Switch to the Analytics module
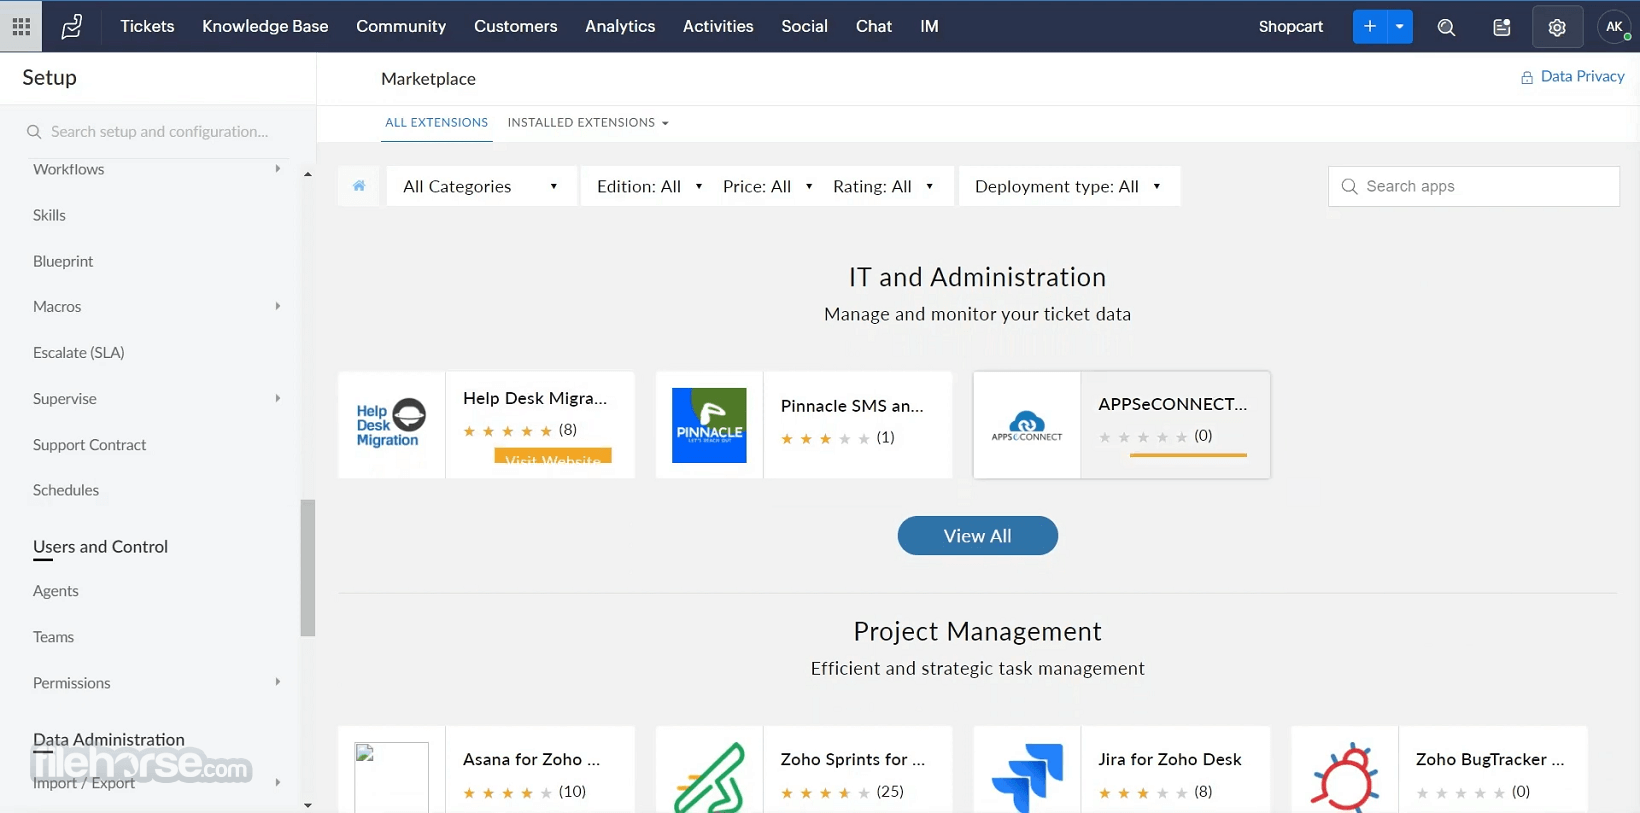The height and width of the screenshot is (813, 1640). pos(620,27)
